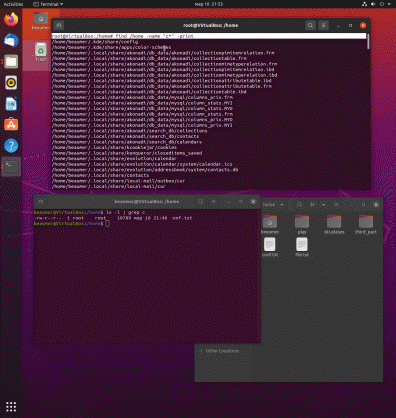Click the "calendar/system/calendar.ics" output line

pyautogui.click(x=142, y=164)
